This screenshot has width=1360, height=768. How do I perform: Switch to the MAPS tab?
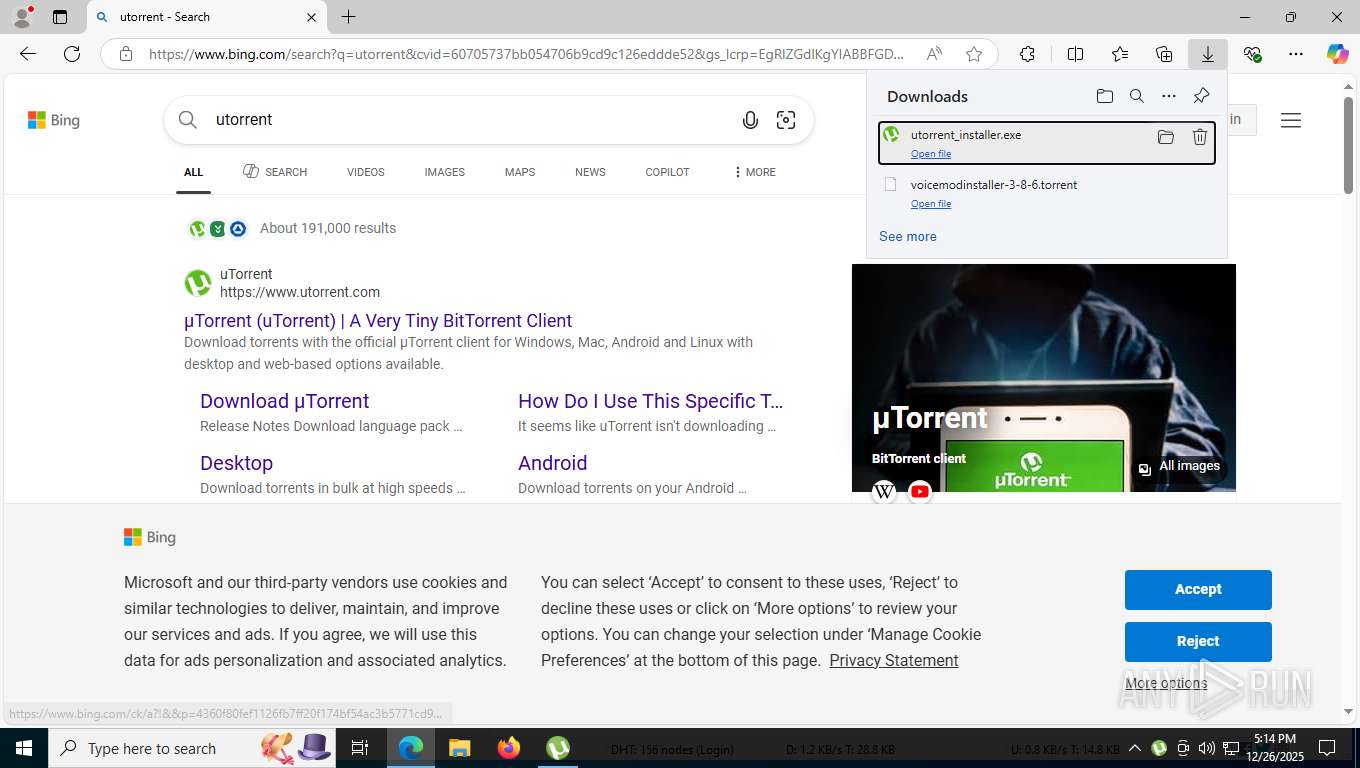click(x=520, y=172)
